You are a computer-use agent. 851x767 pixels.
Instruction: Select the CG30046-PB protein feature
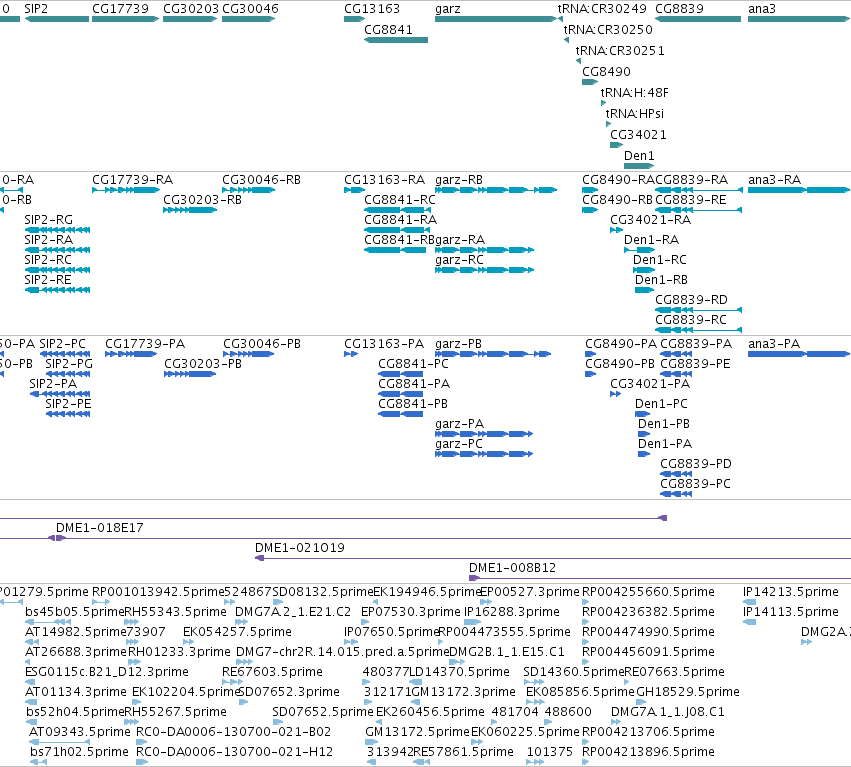pos(249,354)
